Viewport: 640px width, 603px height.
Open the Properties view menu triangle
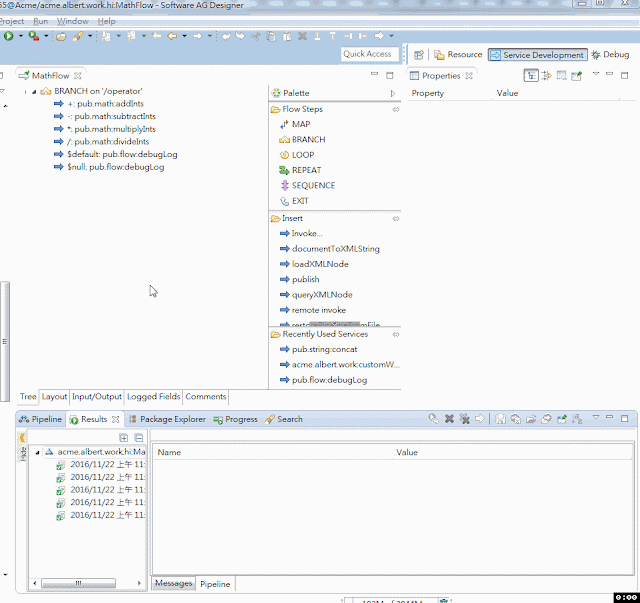click(x=596, y=74)
